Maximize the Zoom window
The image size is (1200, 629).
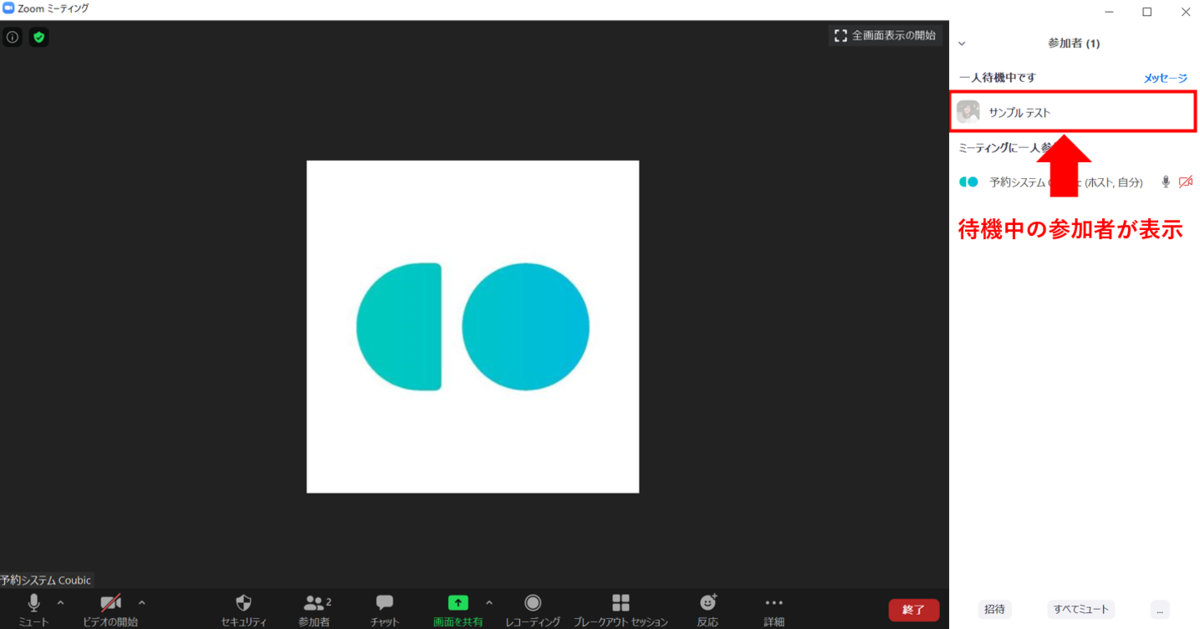click(x=1147, y=11)
